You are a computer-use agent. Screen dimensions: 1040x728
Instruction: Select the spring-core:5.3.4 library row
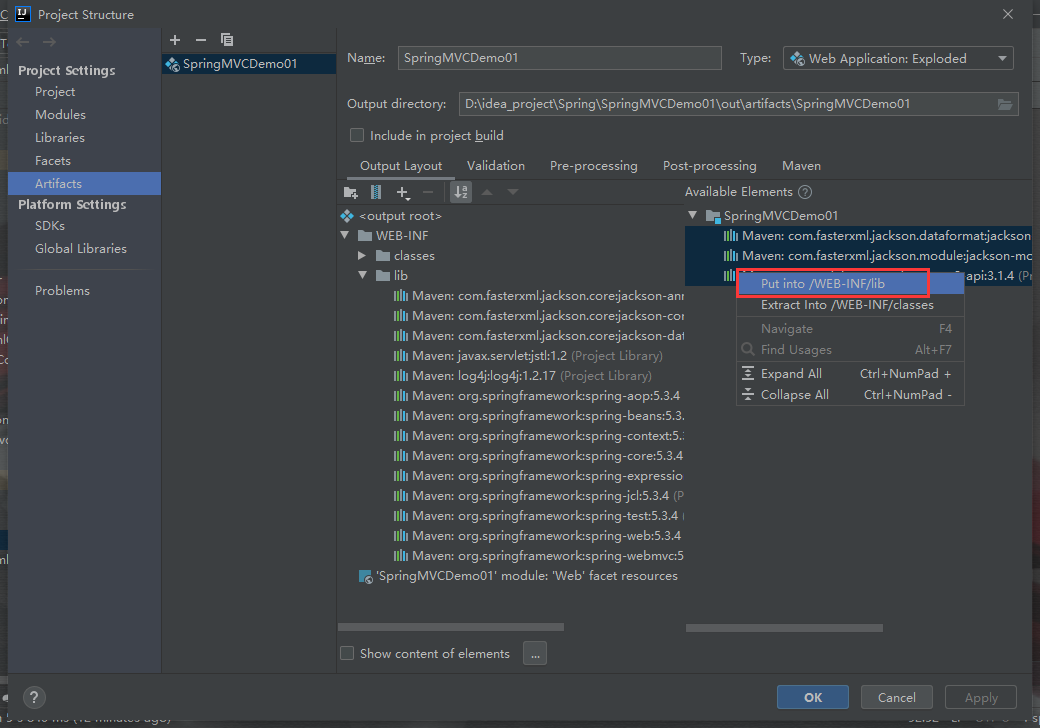[x=539, y=455]
